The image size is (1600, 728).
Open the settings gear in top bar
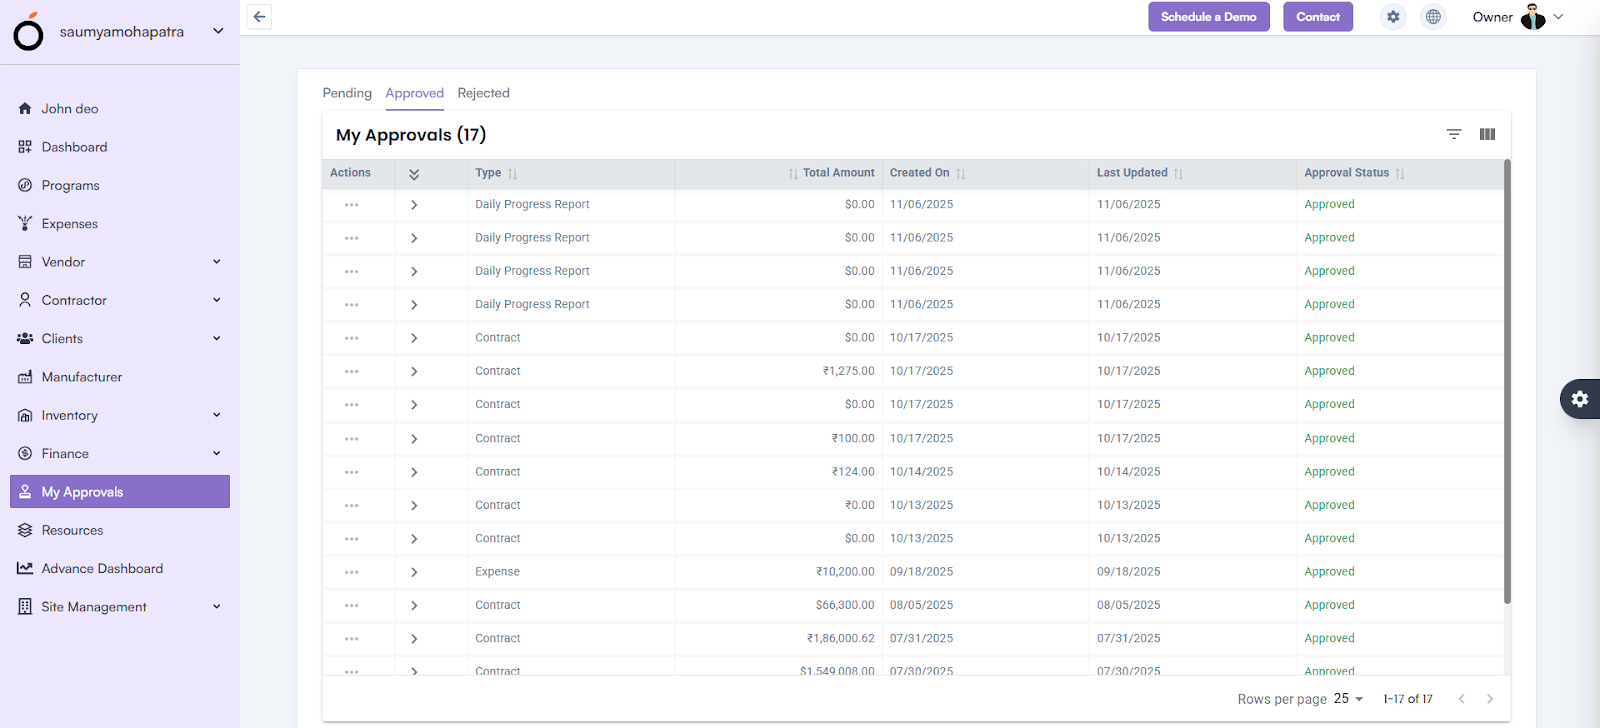click(x=1393, y=17)
